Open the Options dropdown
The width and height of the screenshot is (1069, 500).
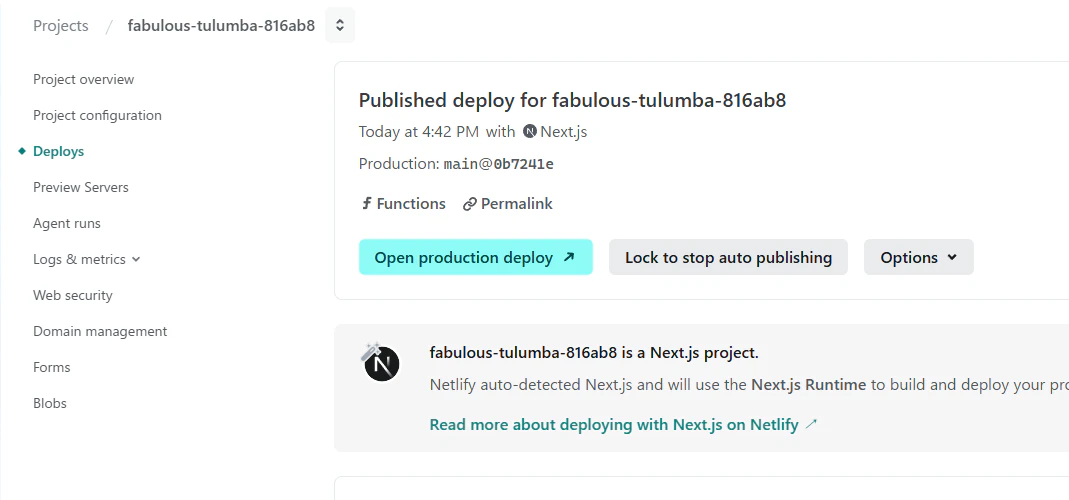point(918,257)
